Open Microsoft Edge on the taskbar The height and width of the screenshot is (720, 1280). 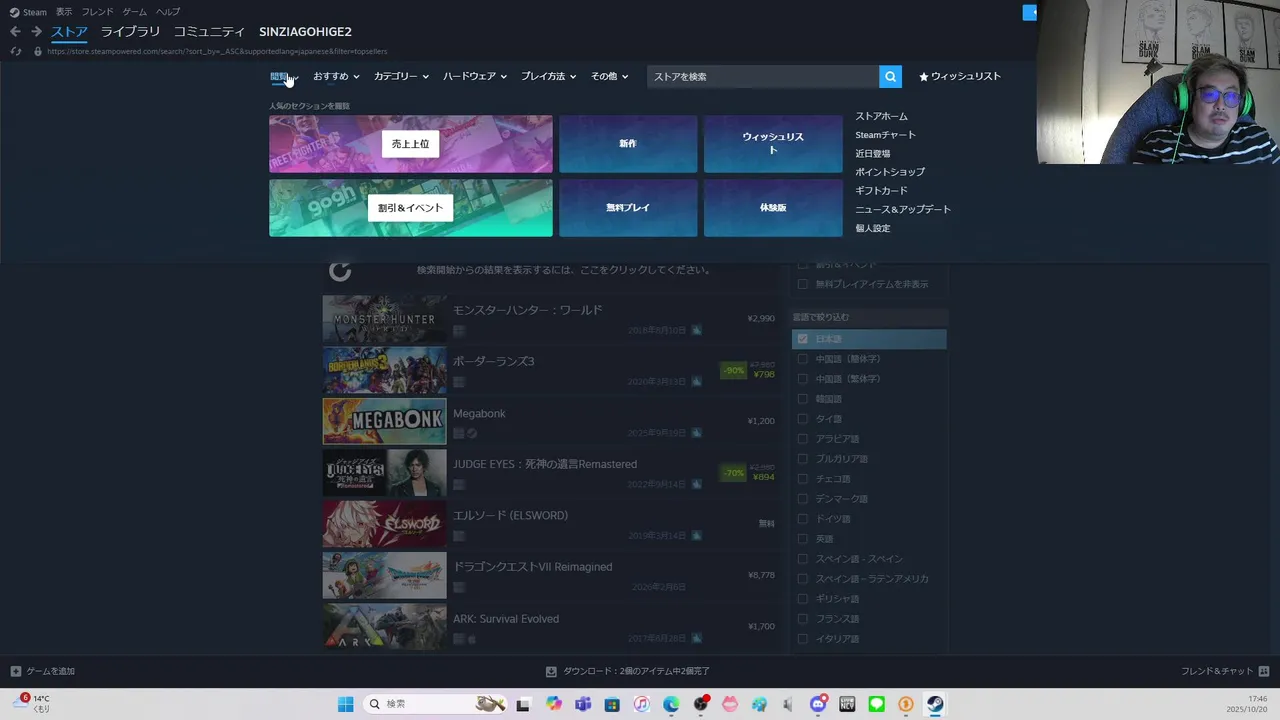click(671, 704)
